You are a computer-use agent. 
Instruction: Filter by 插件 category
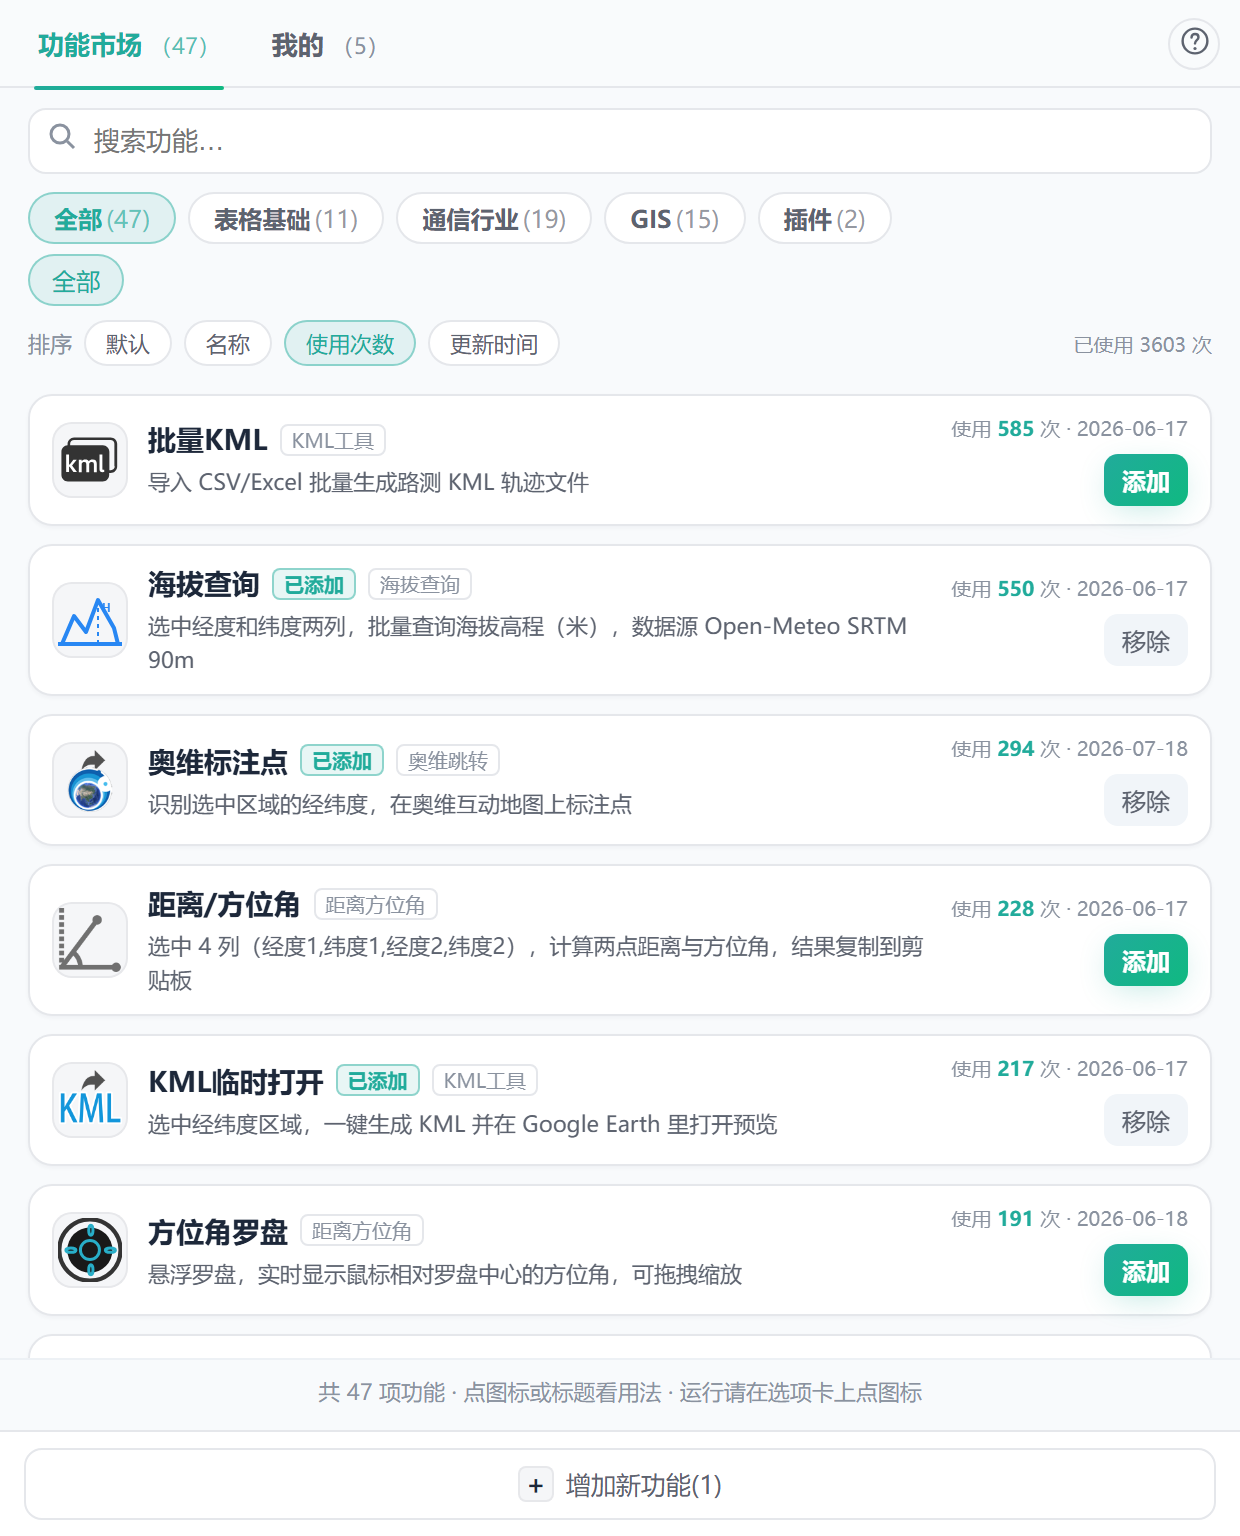click(825, 218)
